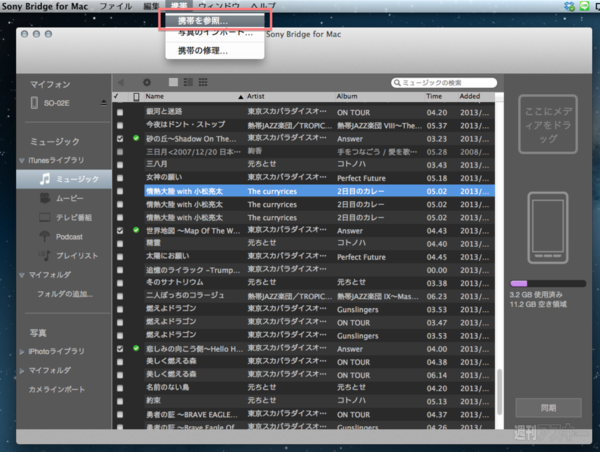Screen dimensions: 600x452
Task: Choose 携帯の修理... menu entry
Action: [215, 51]
